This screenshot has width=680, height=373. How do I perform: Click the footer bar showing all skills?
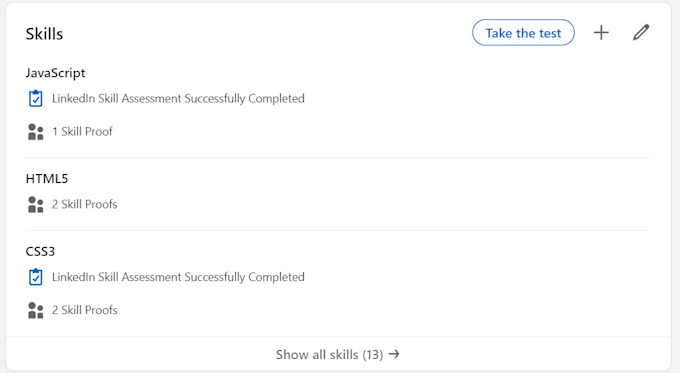click(338, 354)
